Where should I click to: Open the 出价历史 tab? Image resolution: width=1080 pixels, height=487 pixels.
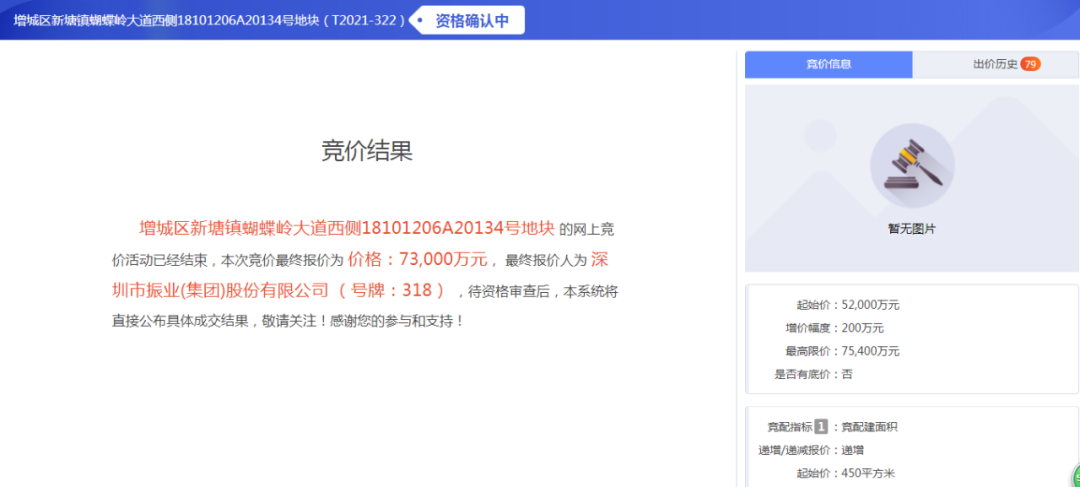click(994, 65)
